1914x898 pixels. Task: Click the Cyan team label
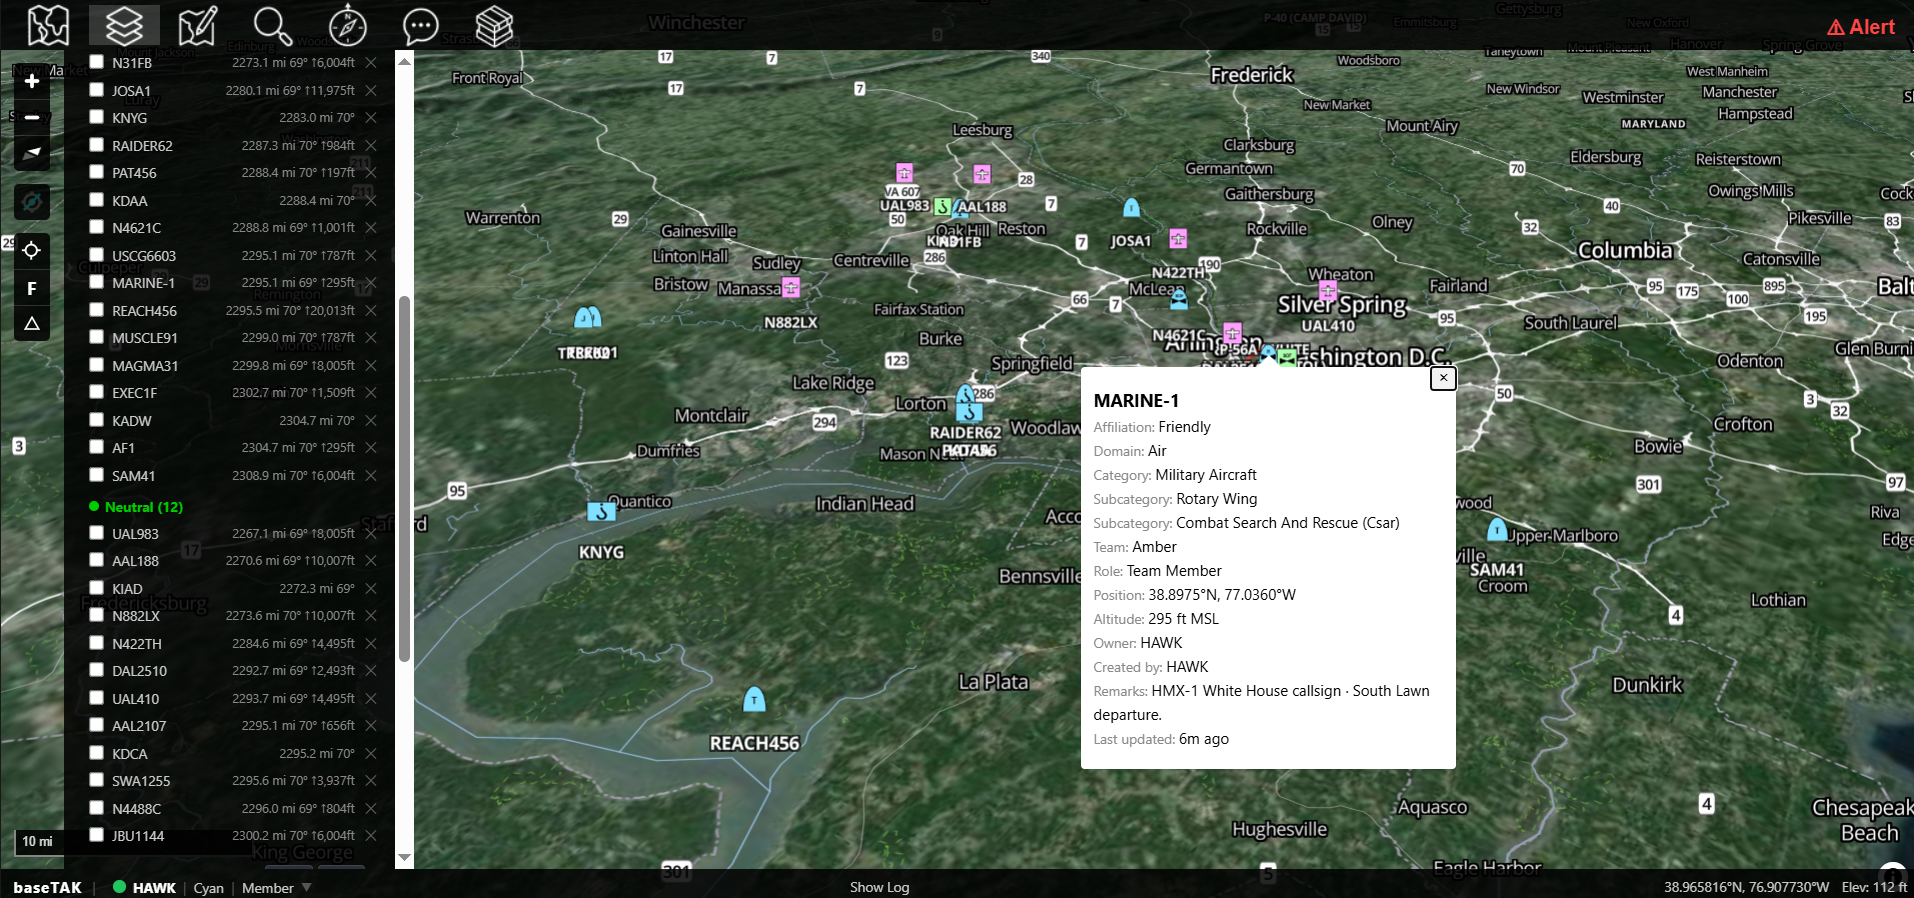tap(208, 887)
